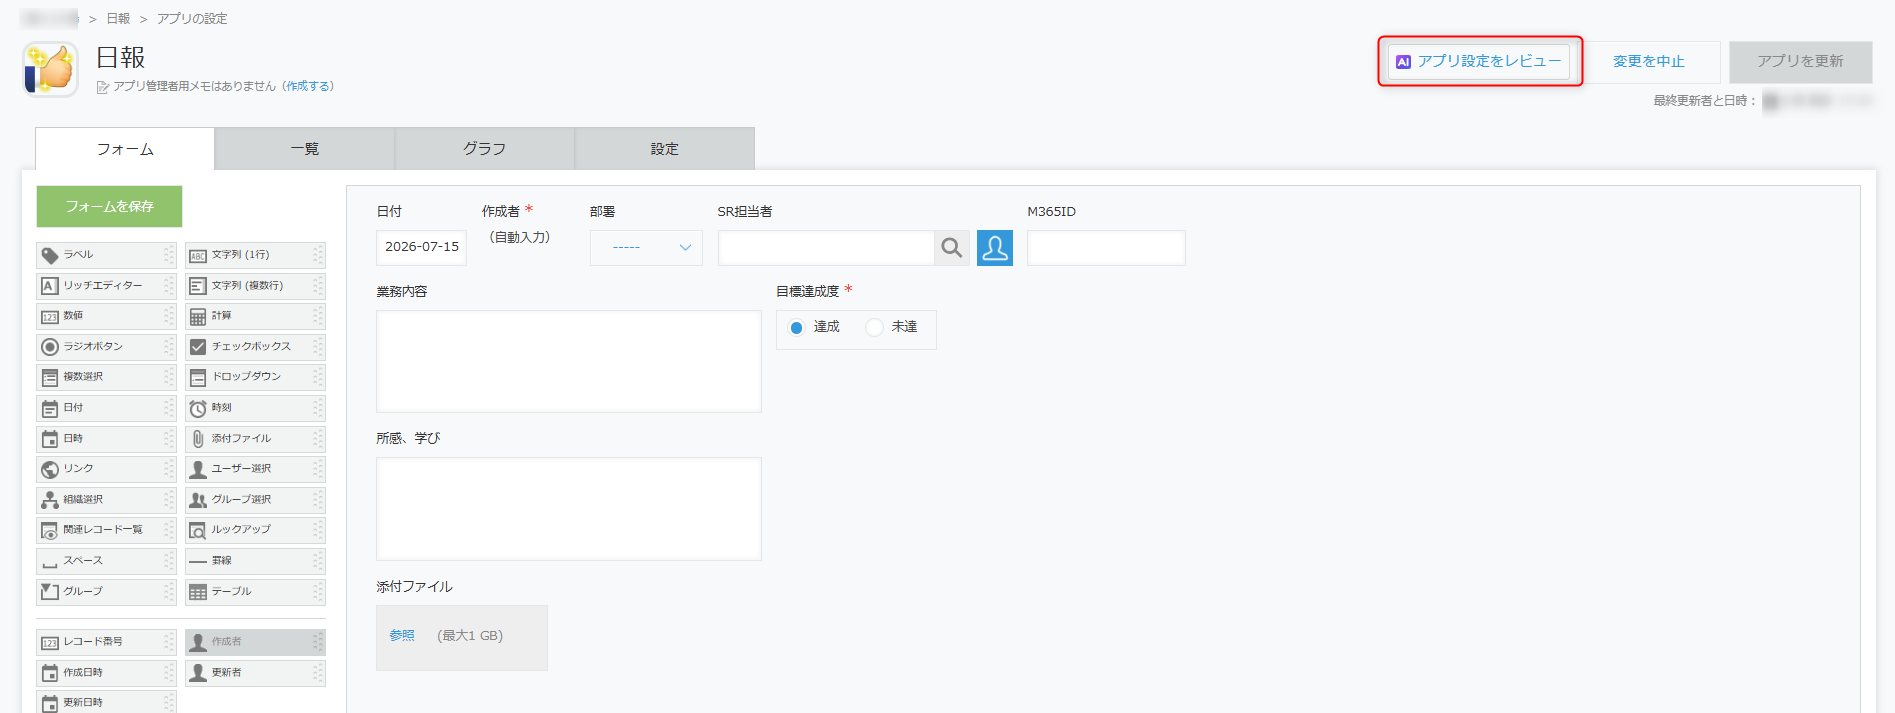This screenshot has width=1895, height=713.
Task: Select the ユーザー選択 field item
Action: pyautogui.click(x=255, y=469)
